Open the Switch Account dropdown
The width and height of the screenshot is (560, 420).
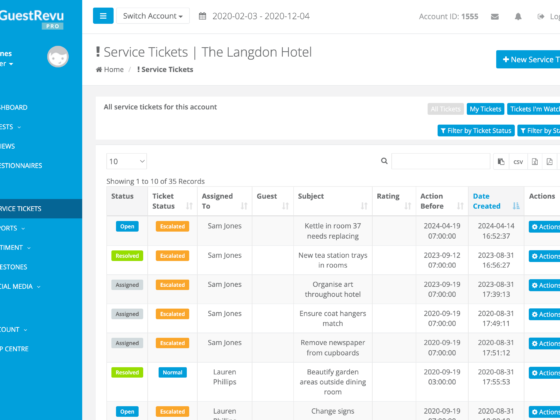coord(153,16)
